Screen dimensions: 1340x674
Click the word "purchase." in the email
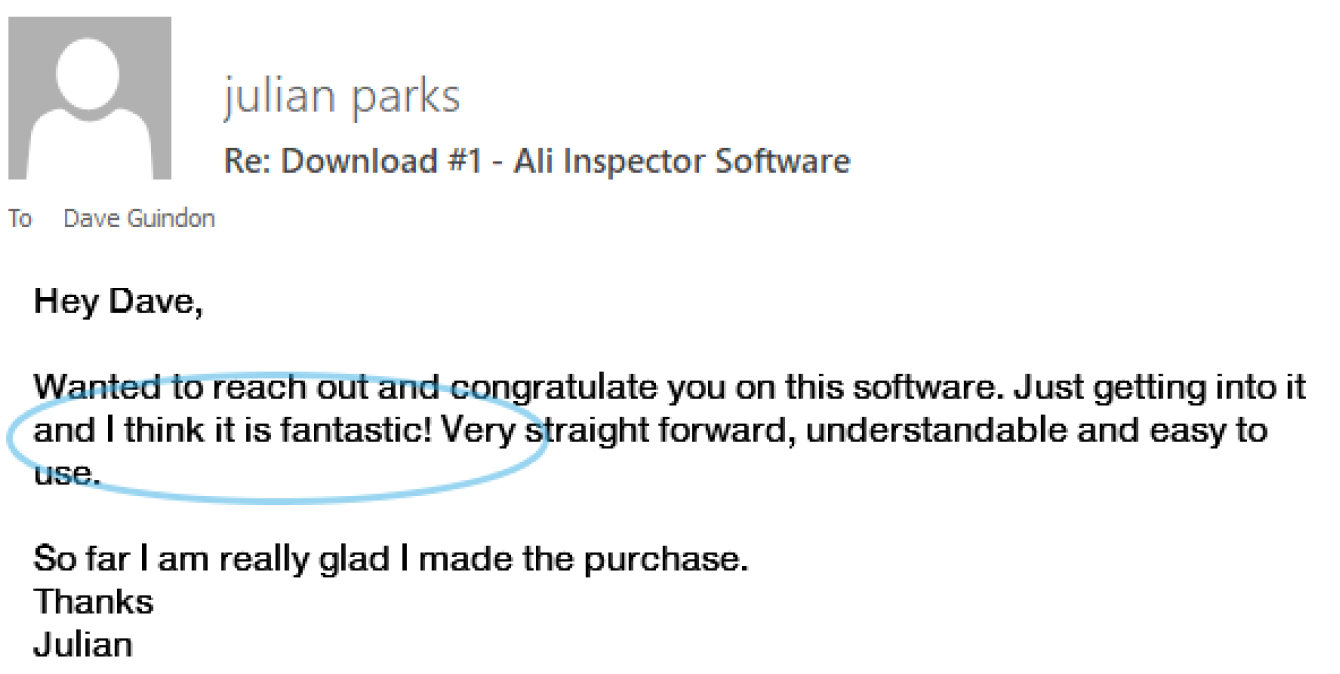(x=664, y=558)
